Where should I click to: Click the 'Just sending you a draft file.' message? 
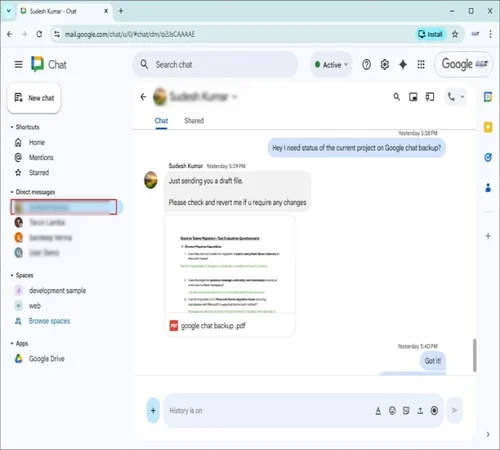(x=206, y=181)
